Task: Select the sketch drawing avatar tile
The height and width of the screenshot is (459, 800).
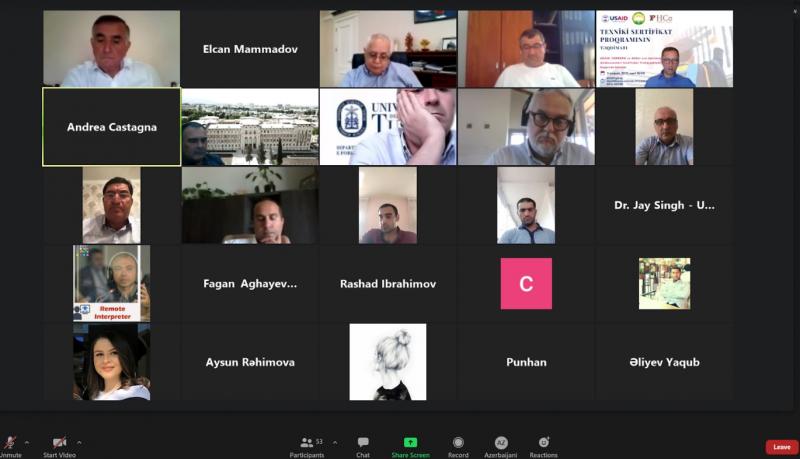Action: 388,362
